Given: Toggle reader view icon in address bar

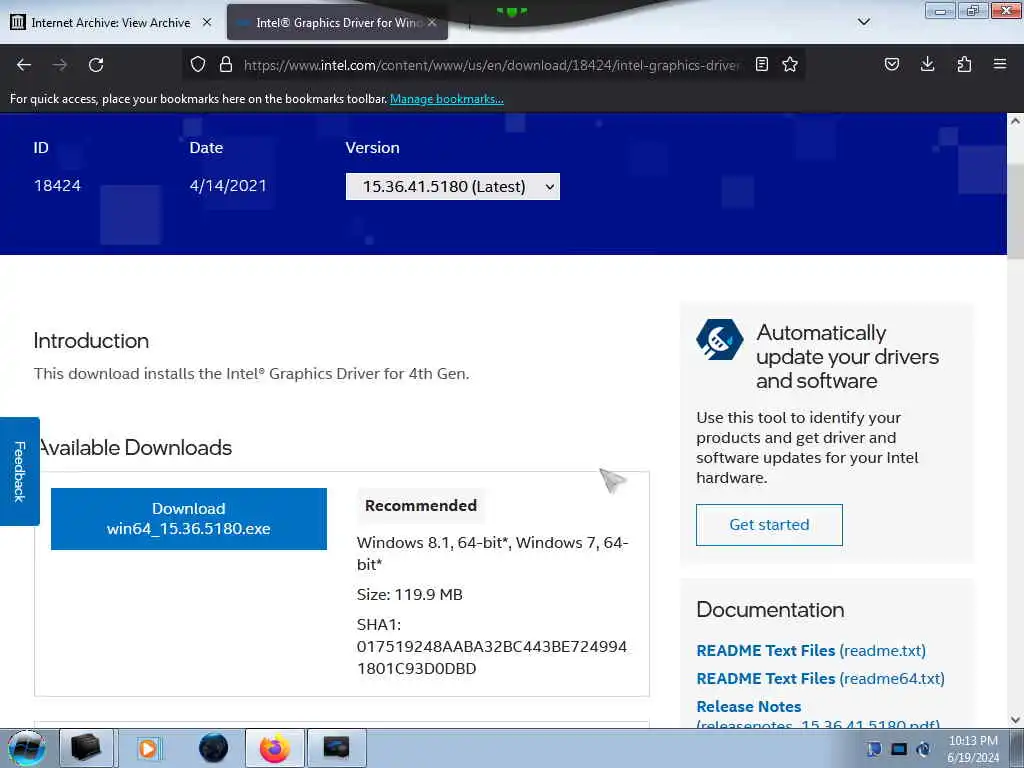Looking at the screenshot, I should click(761, 64).
